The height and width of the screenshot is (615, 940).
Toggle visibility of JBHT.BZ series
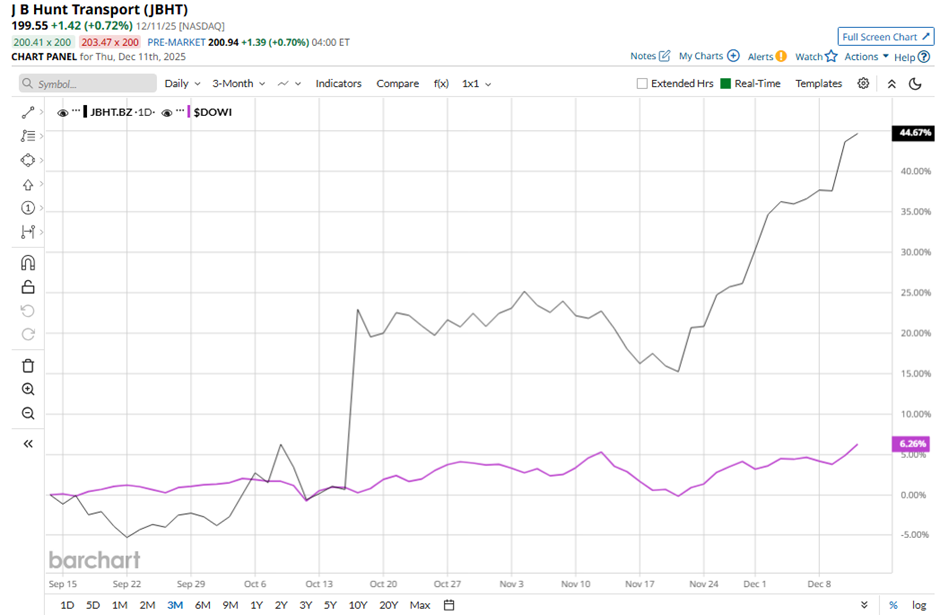point(62,112)
